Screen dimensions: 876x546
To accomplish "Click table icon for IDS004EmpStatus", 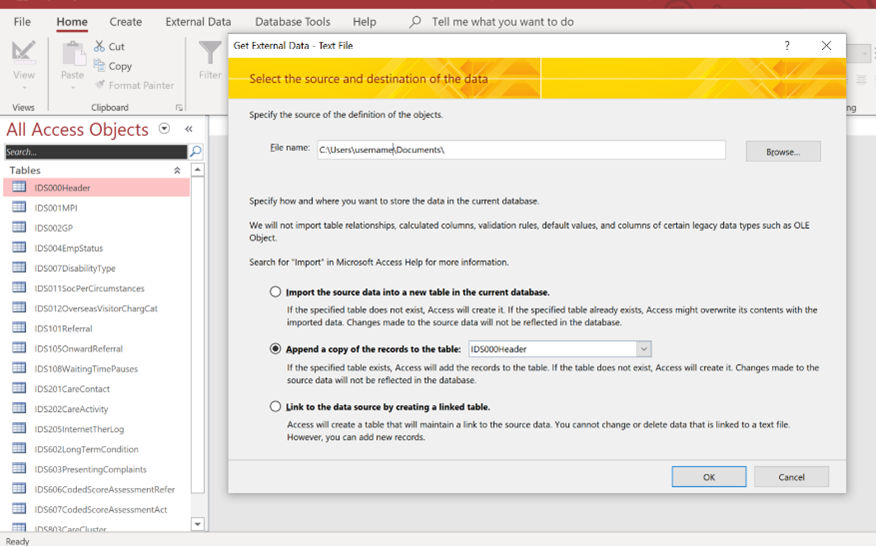I will click(19, 248).
